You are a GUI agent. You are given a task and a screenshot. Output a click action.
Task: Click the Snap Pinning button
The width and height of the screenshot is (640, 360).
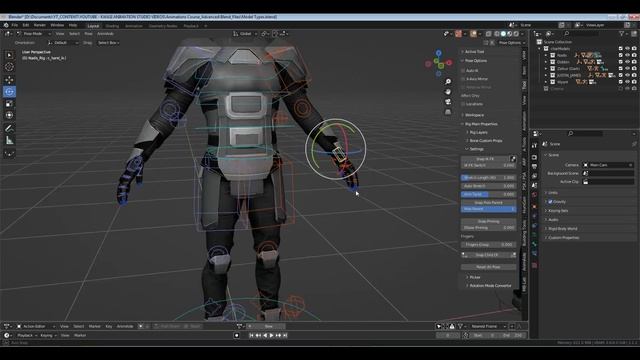(x=488, y=221)
